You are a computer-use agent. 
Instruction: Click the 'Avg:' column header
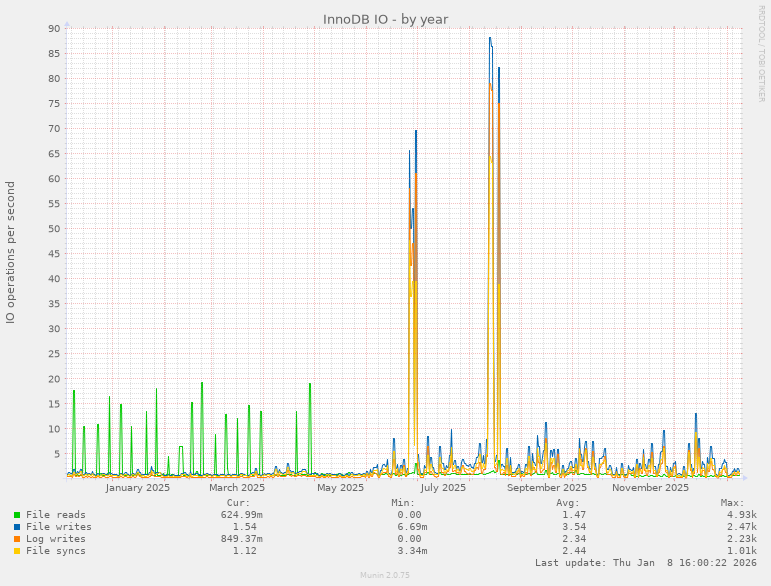coord(568,503)
